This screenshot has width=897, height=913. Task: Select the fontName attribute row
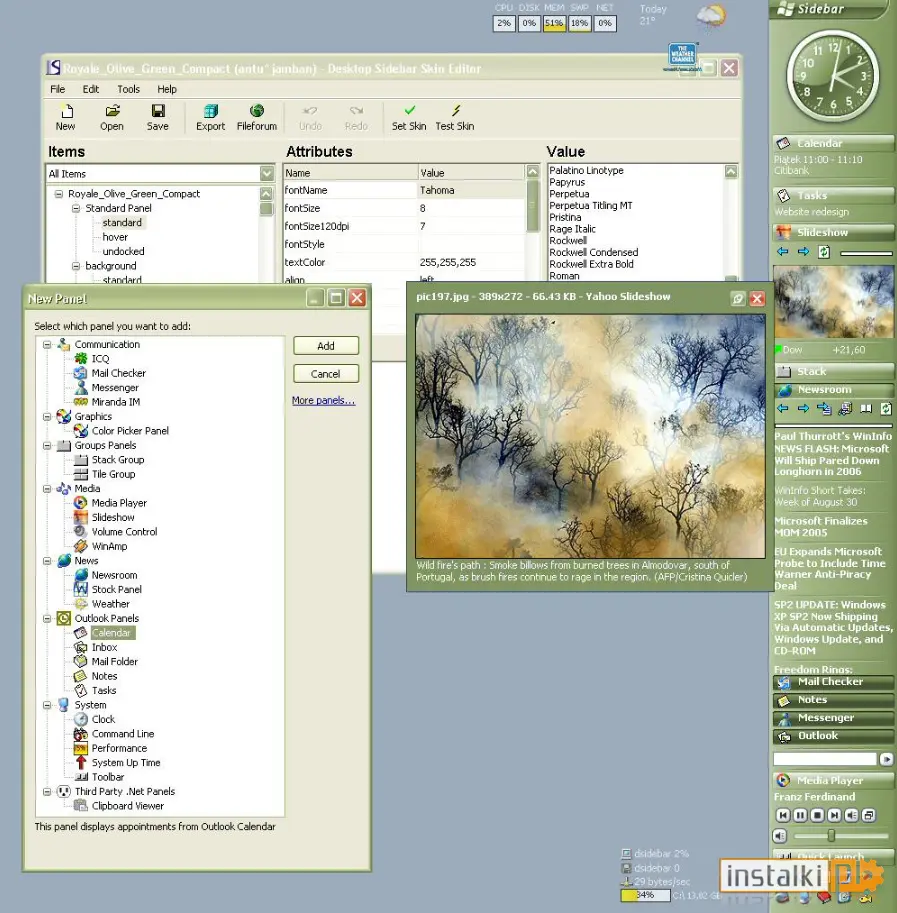[405, 190]
